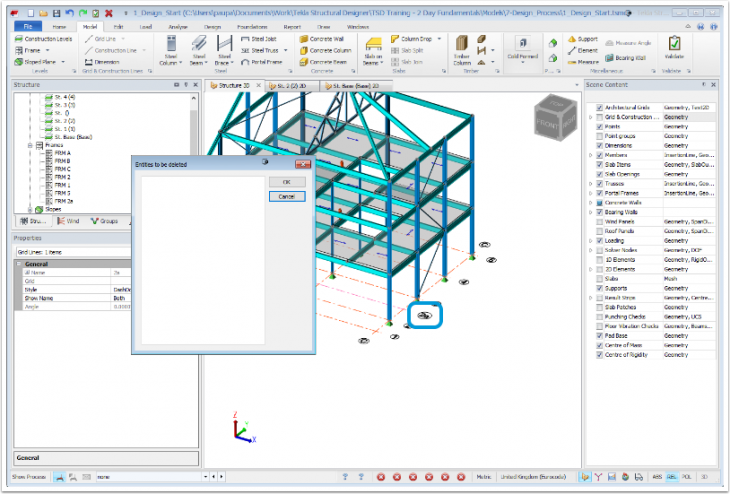Open the Foundations ribbon tab
This screenshot has height=494, width=730.
[x=252, y=27]
